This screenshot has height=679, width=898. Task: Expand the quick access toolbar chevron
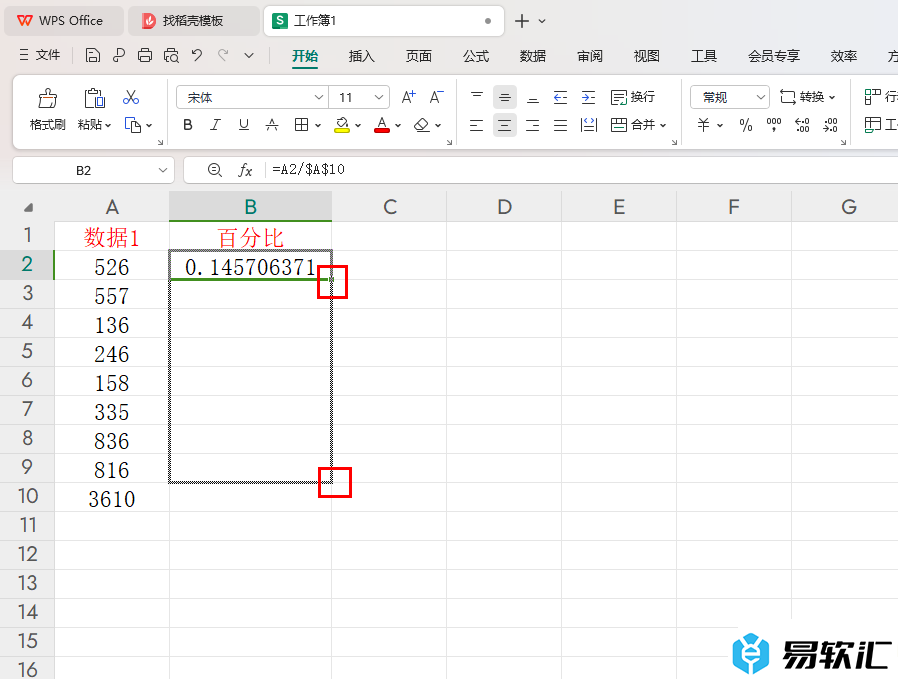pos(249,56)
